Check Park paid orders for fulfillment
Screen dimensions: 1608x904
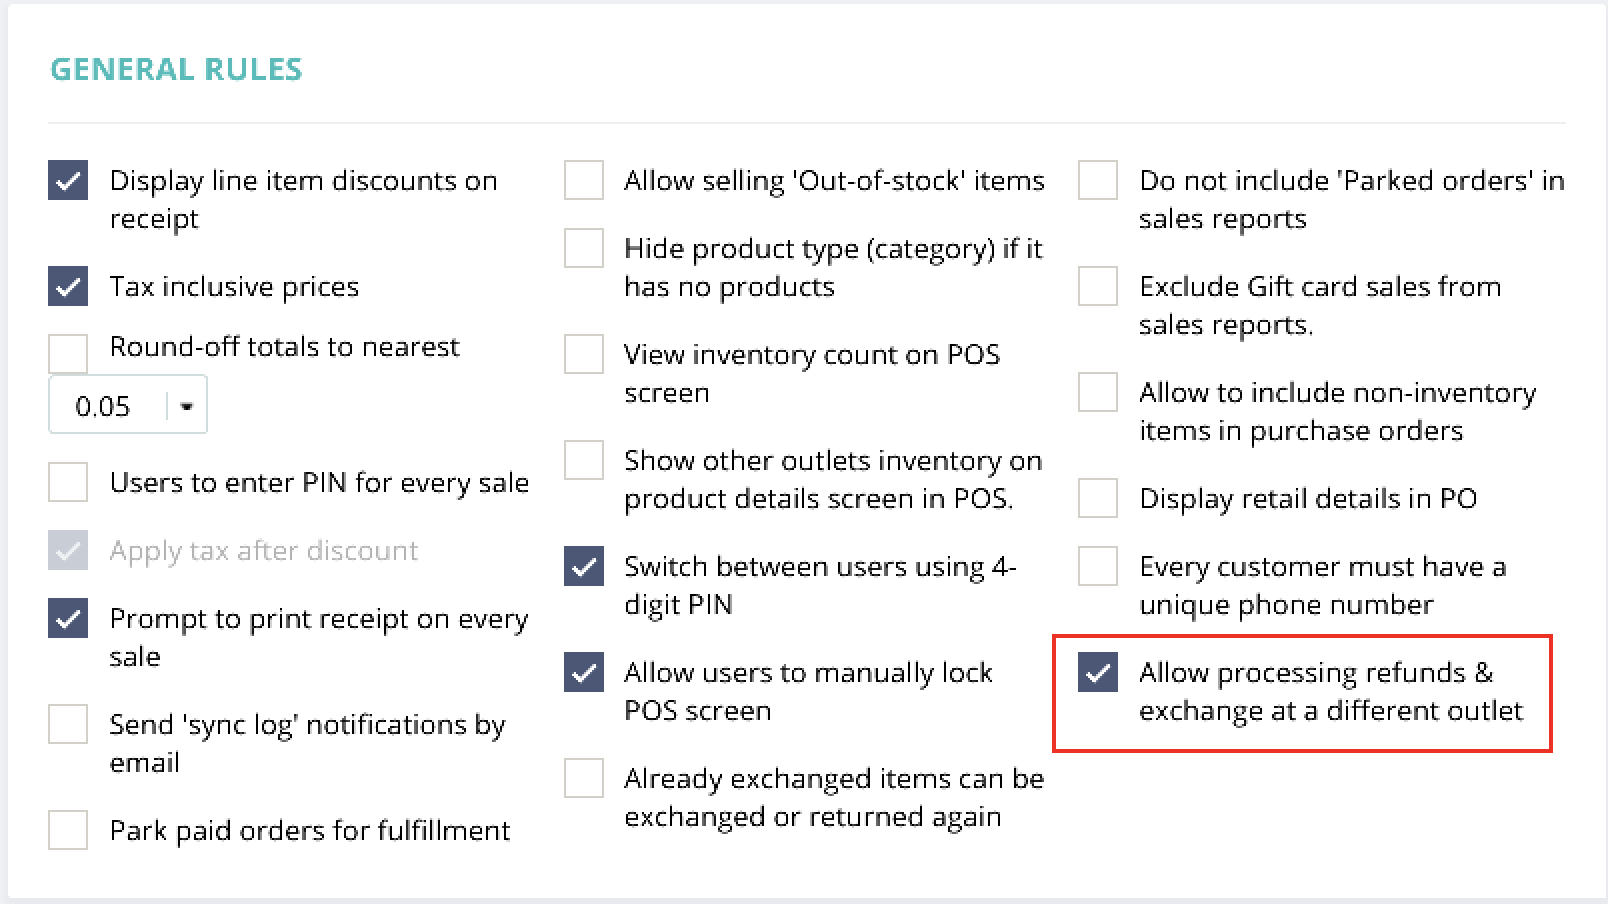click(x=68, y=830)
